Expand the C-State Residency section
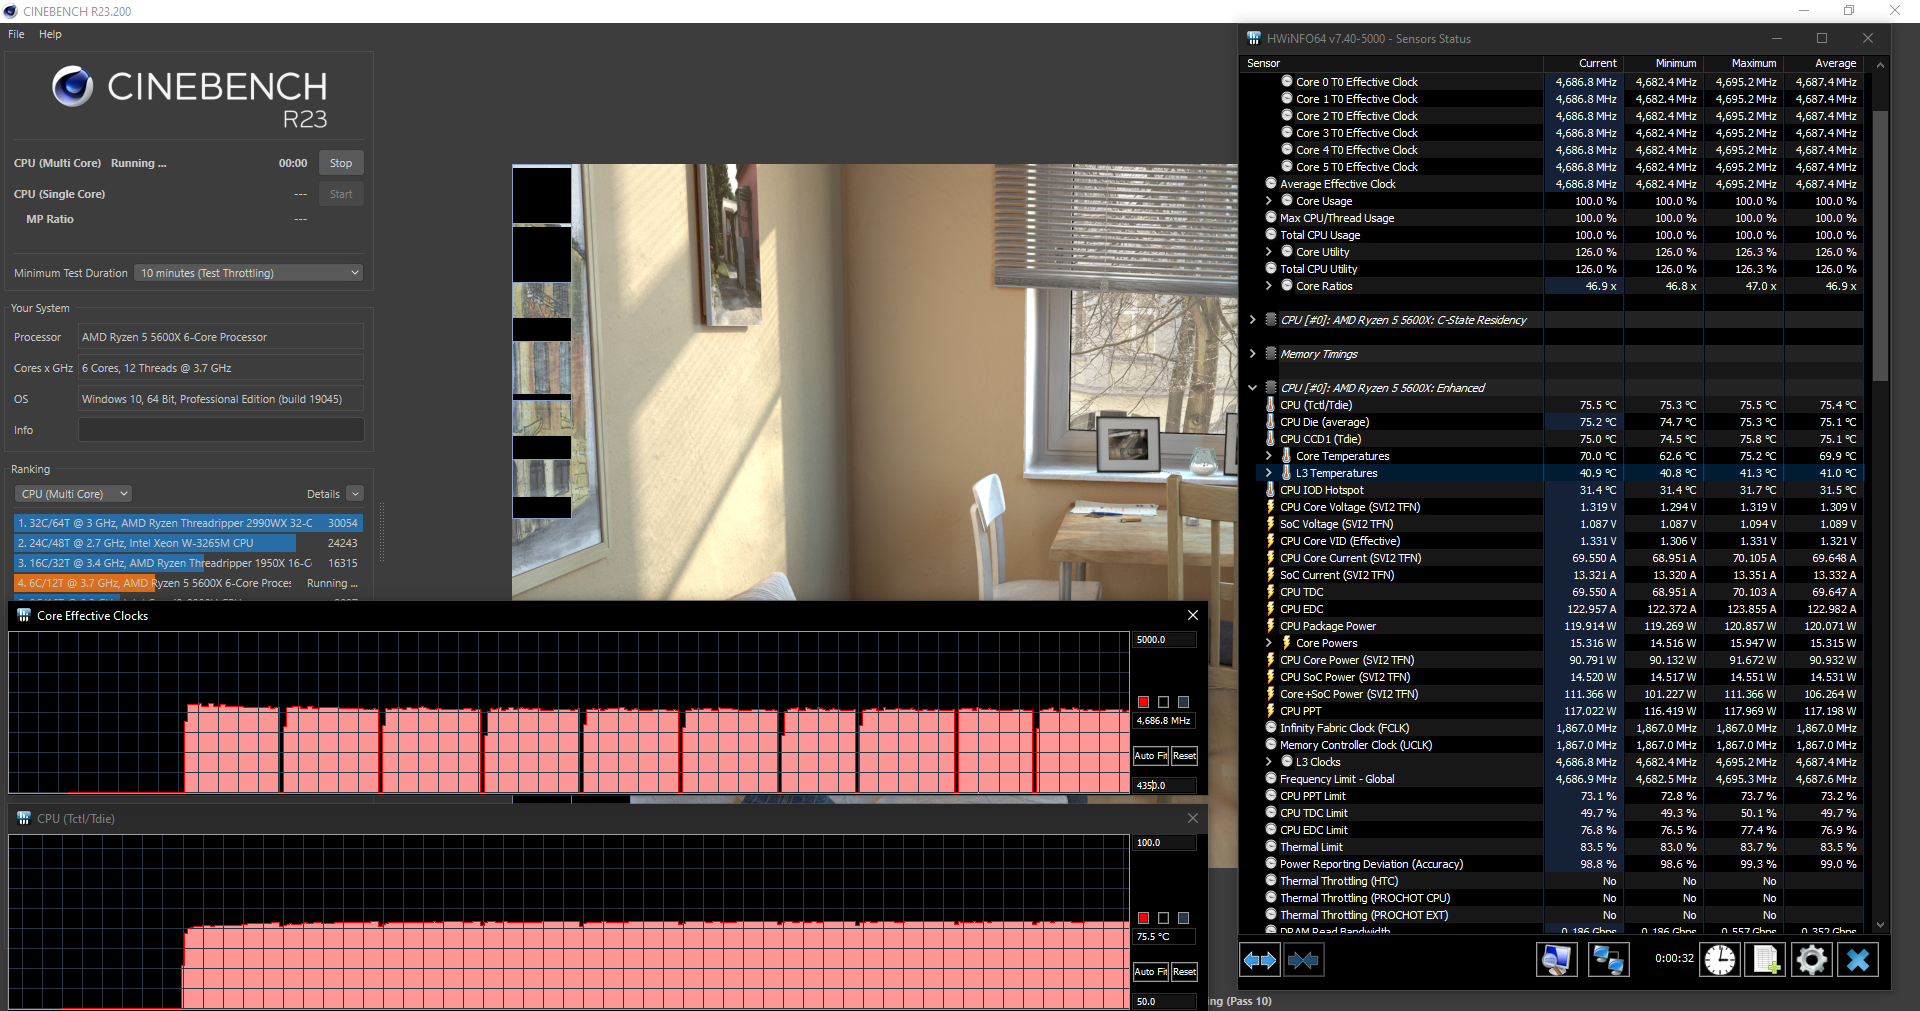Image resolution: width=1920 pixels, height=1011 pixels. tap(1252, 320)
